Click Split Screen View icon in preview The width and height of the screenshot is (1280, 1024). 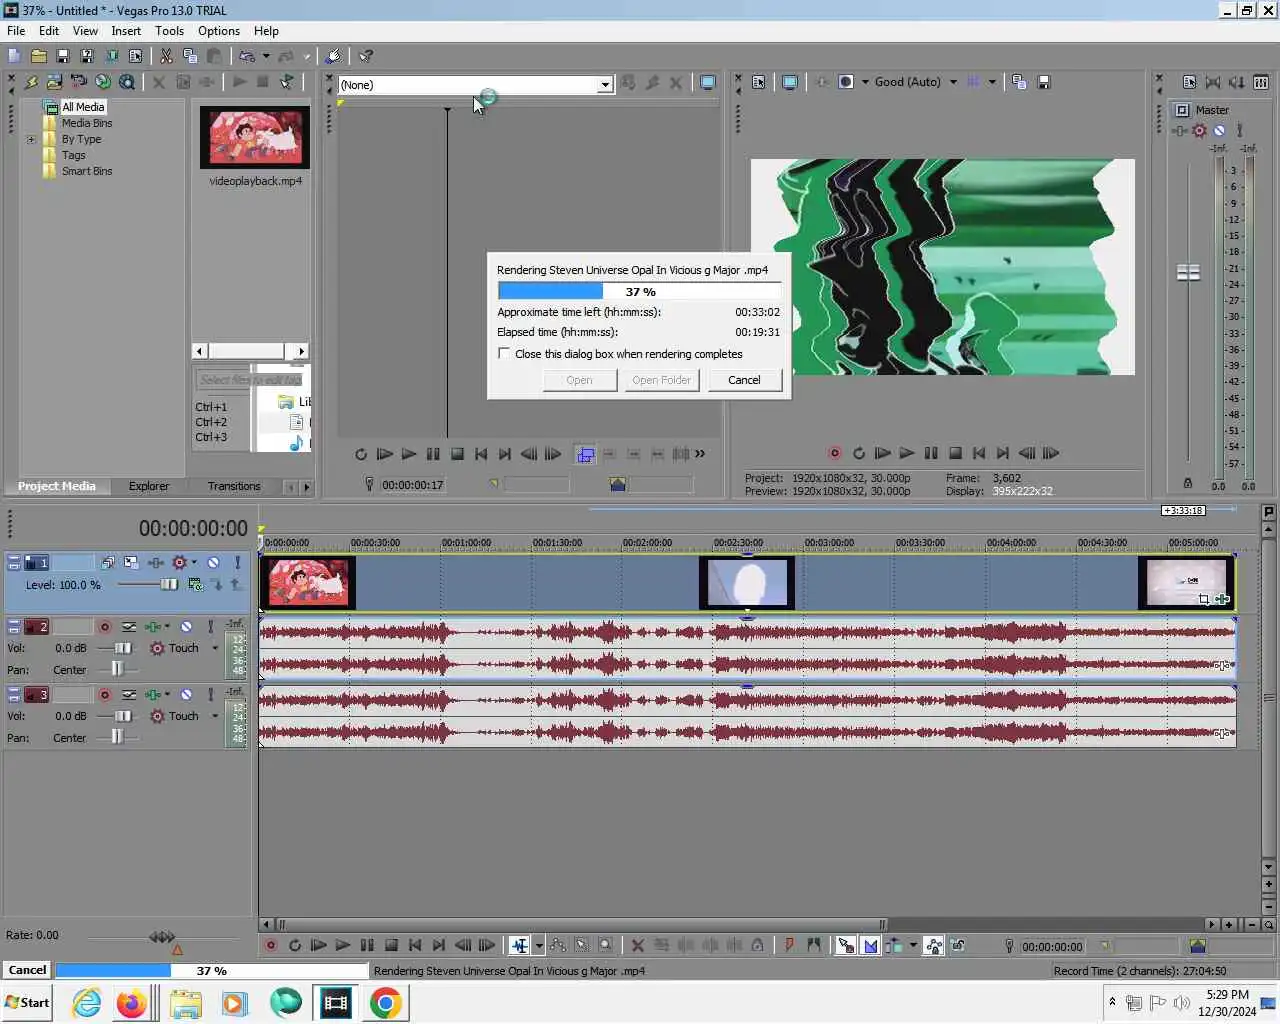846,82
